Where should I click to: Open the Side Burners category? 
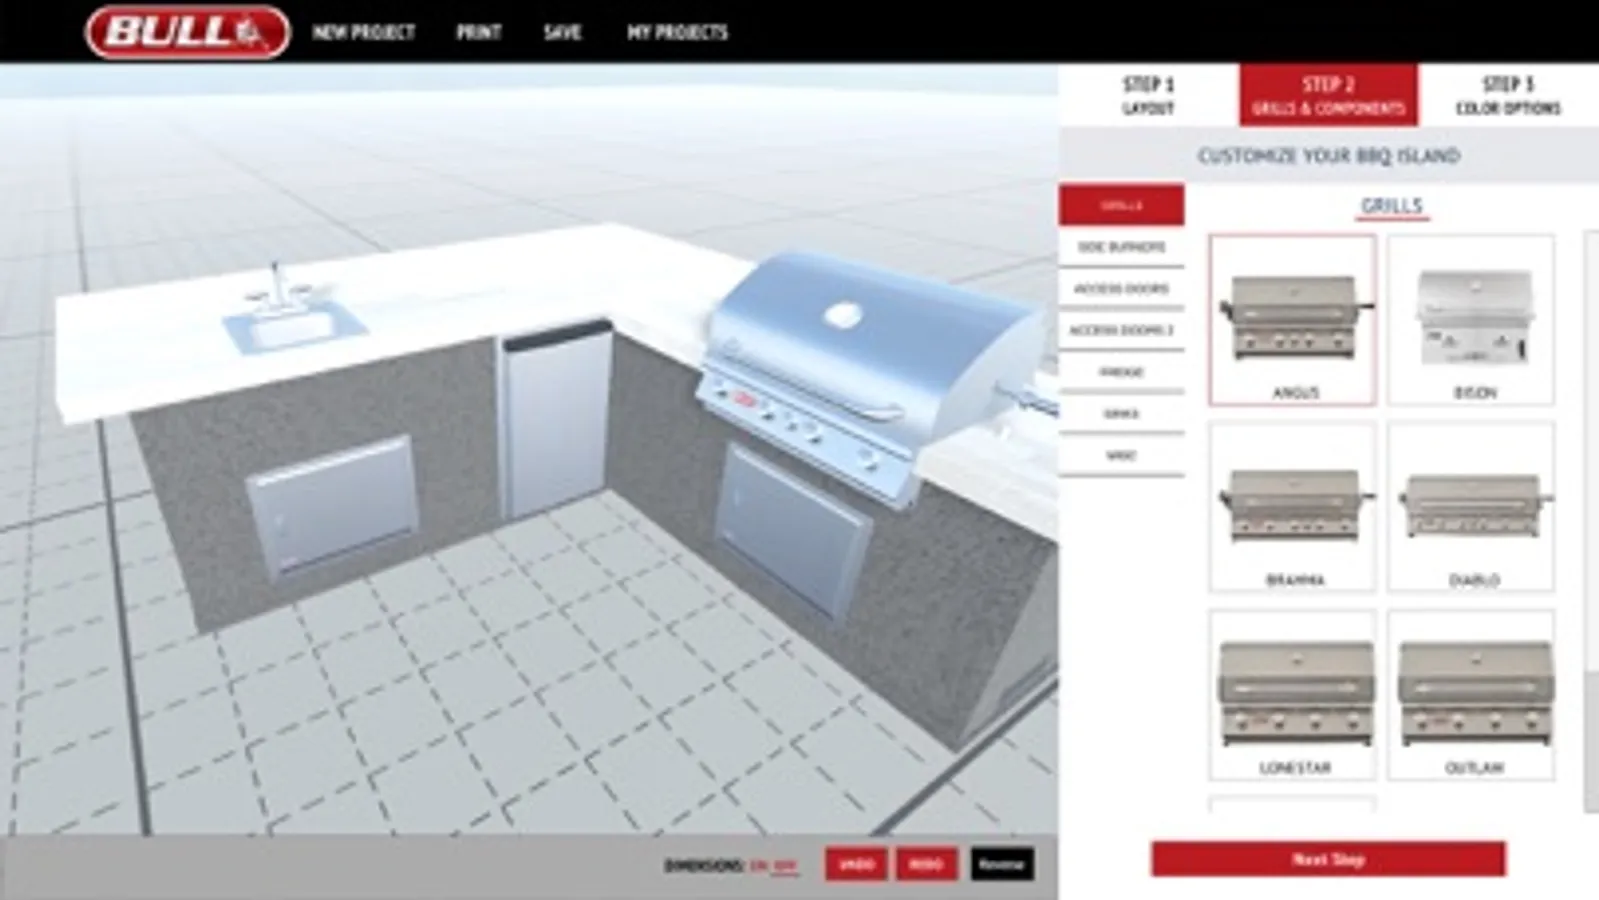click(1122, 247)
